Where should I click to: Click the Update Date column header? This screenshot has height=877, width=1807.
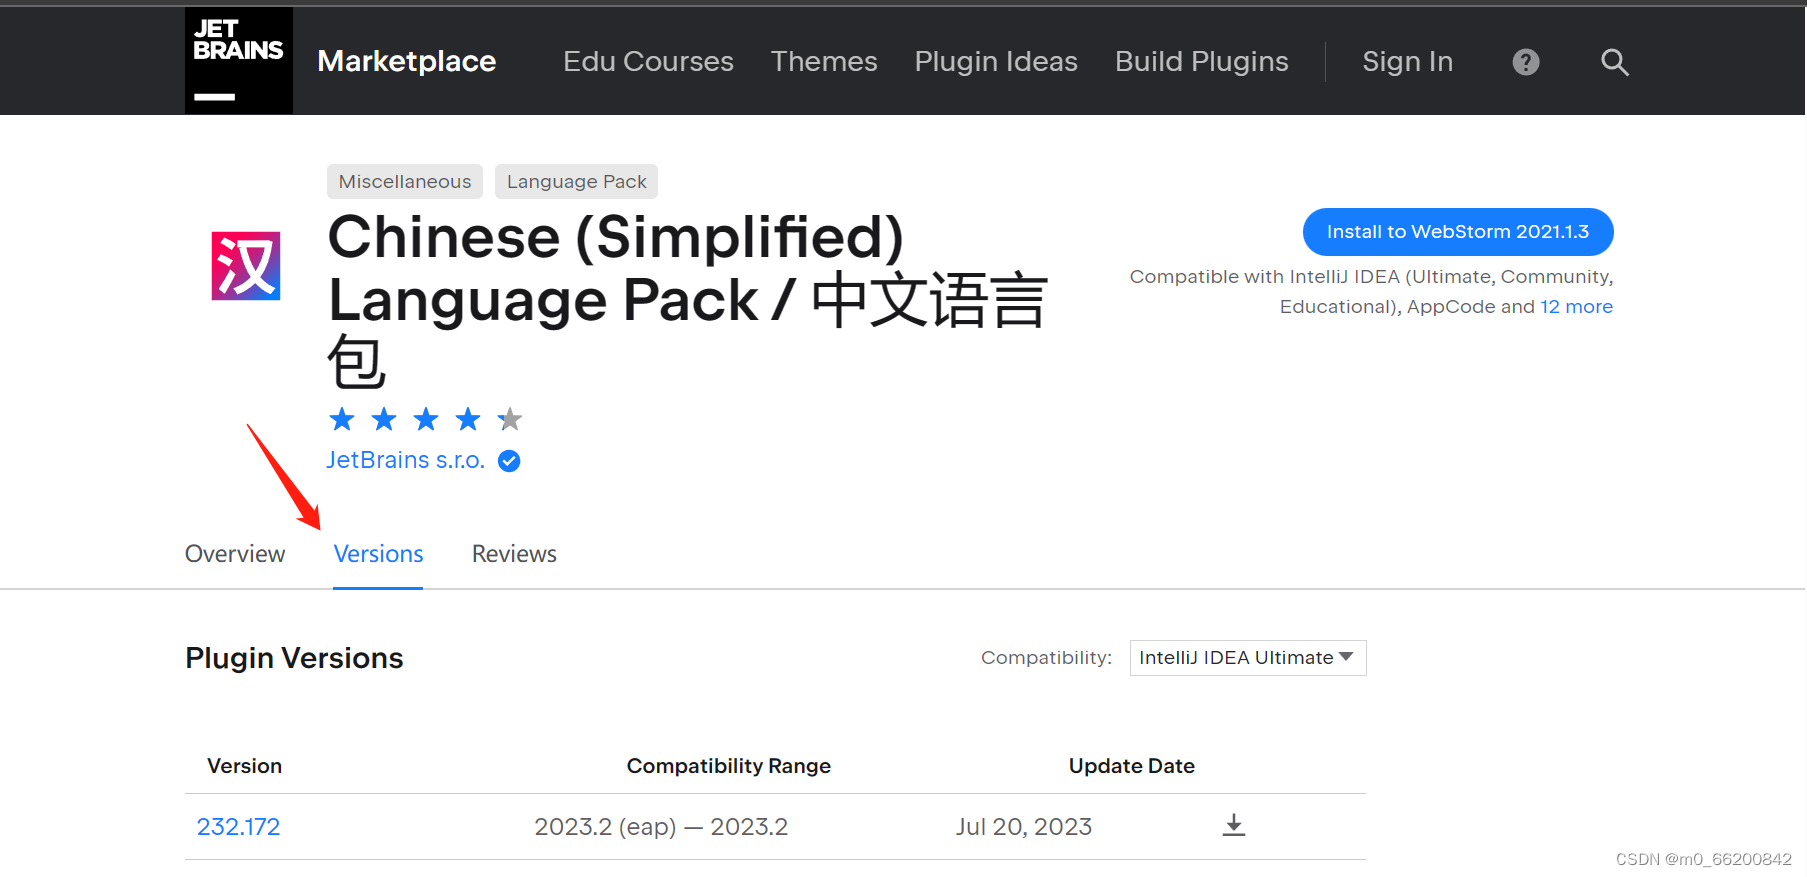coord(1131,766)
